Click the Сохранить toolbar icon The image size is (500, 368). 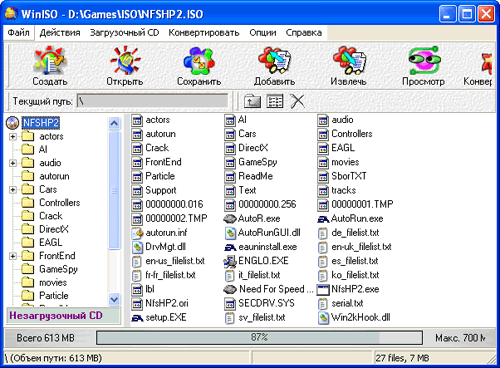coord(199,60)
